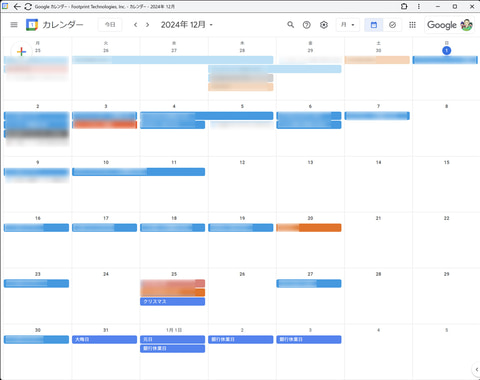
Task: Switch to calendar view toggle
Action: [x=374, y=25]
